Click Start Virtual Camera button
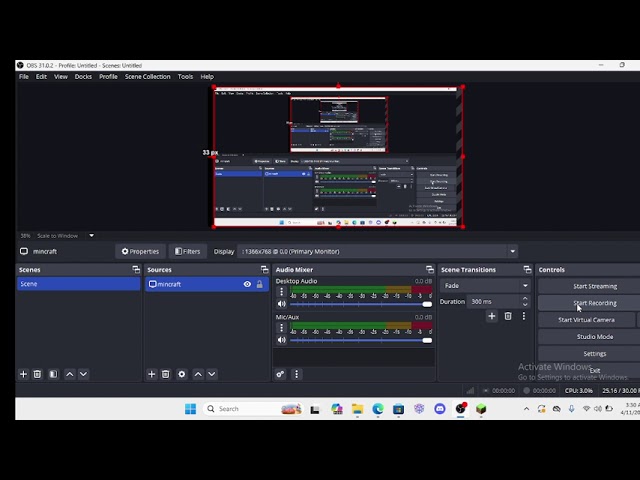This screenshot has width=640, height=480. coord(587,320)
